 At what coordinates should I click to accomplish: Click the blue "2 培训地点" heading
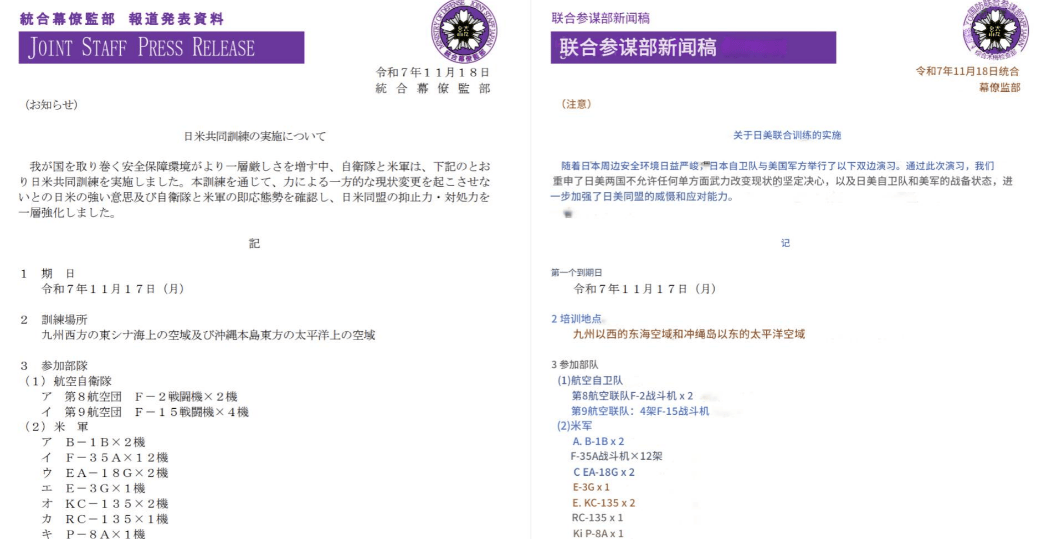tap(587, 318)
